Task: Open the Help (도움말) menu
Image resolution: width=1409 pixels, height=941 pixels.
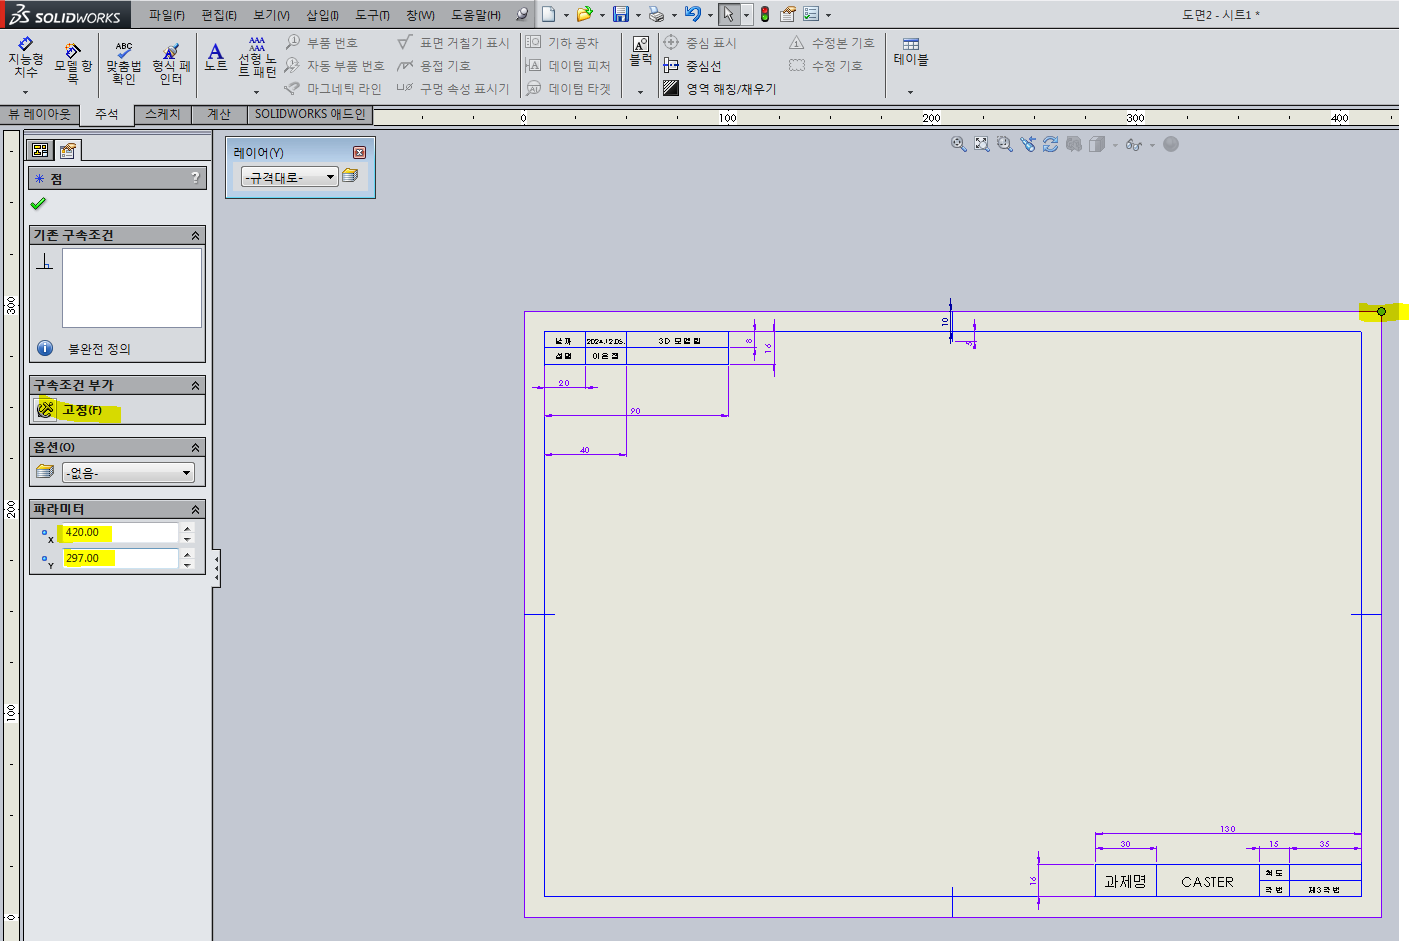Action: 476,15
